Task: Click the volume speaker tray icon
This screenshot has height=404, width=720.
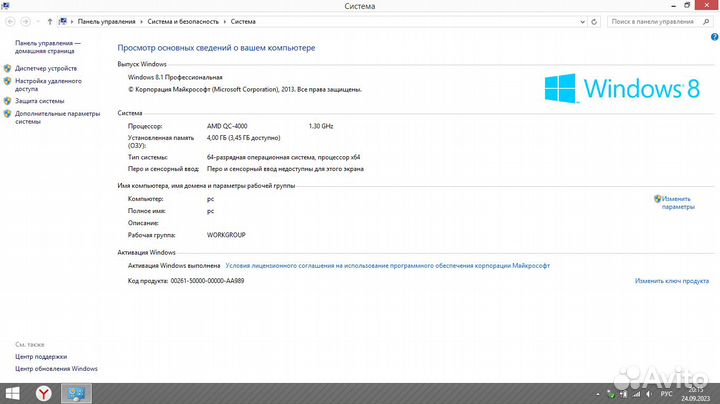Action: tap(649, 394)
